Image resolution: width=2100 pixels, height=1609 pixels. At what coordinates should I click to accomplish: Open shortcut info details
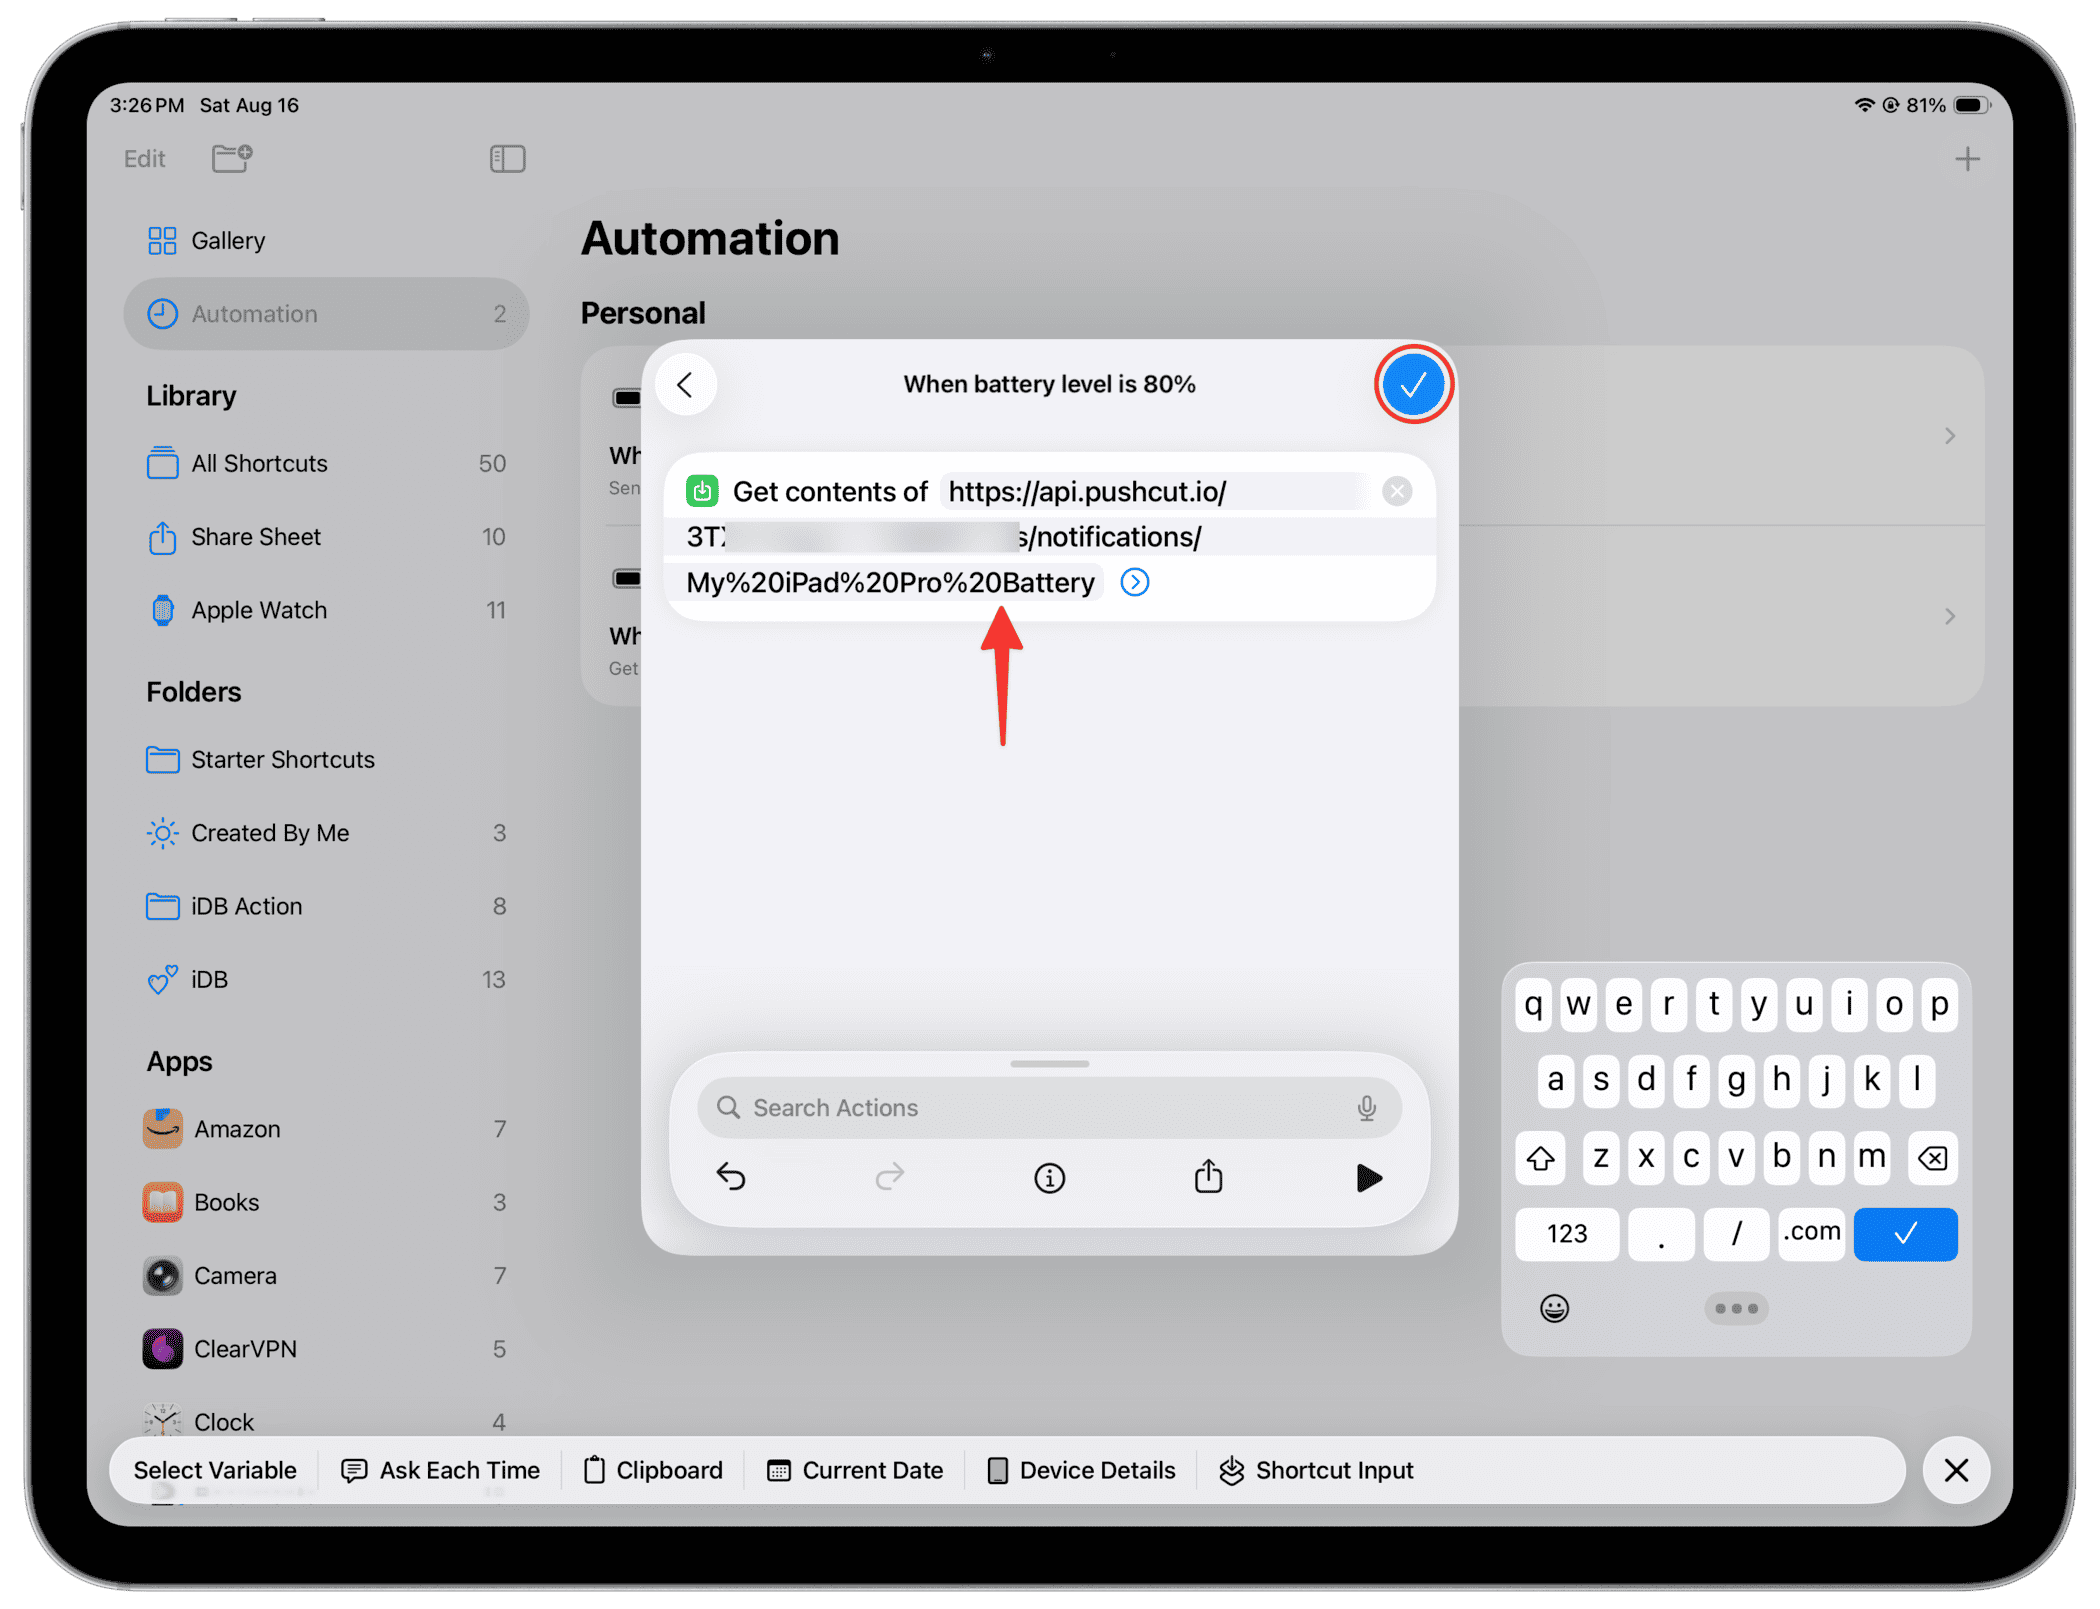coord(1049,1178)
